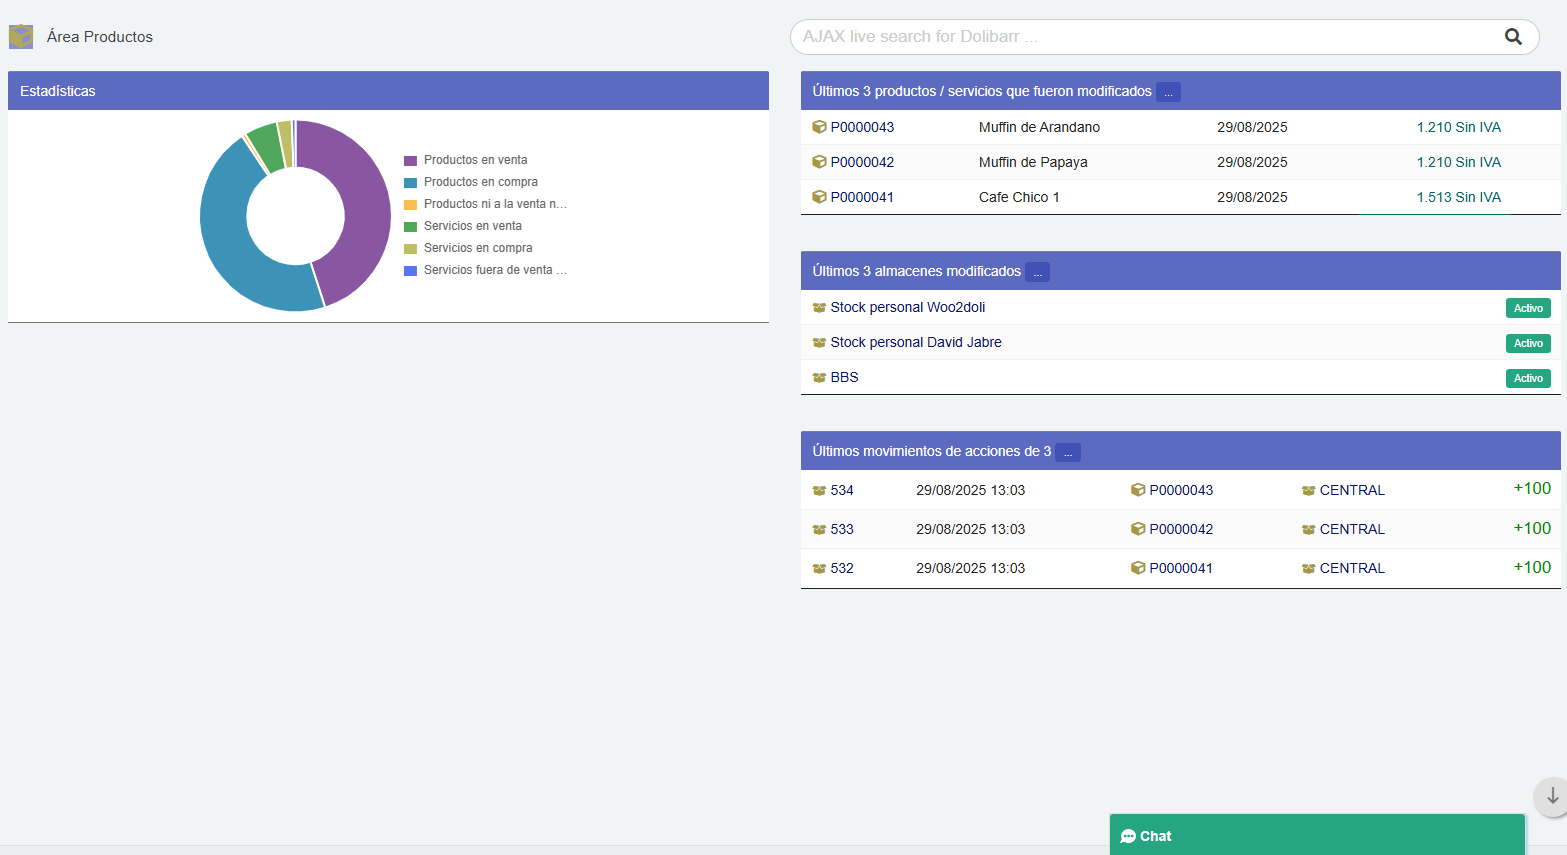1567x855 pixels.
Task: Open Stock personal David Jabre warehouse
Action: [915, 342]
